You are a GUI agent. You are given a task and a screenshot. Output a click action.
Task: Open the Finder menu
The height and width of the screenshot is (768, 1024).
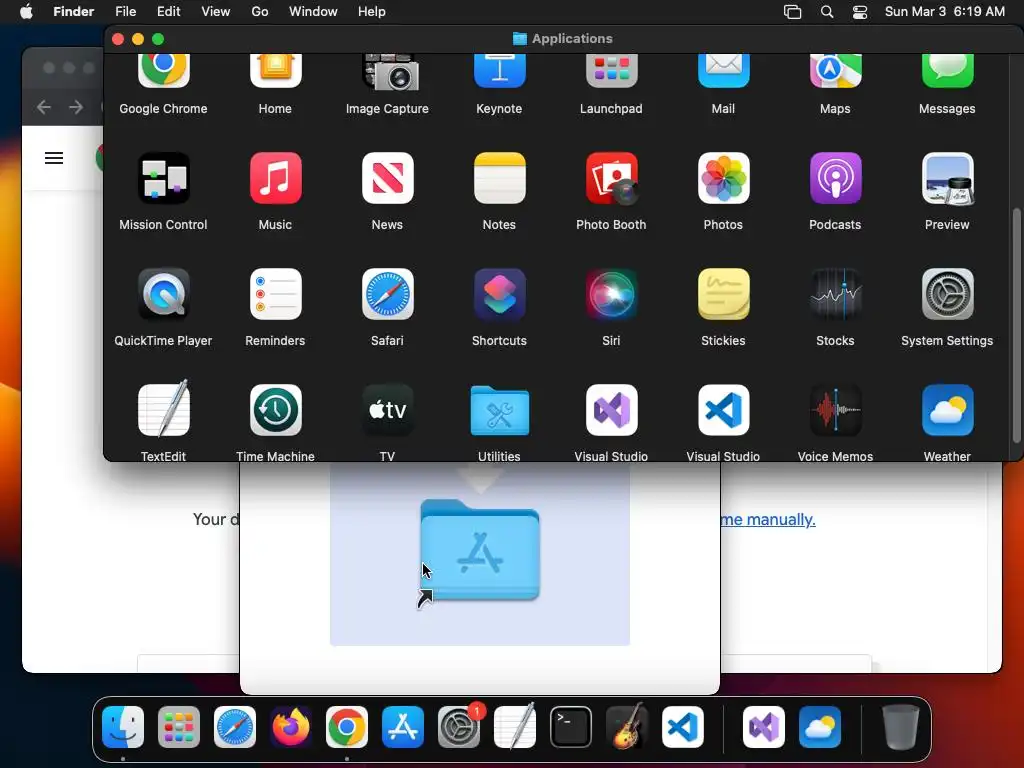(74, 12)
